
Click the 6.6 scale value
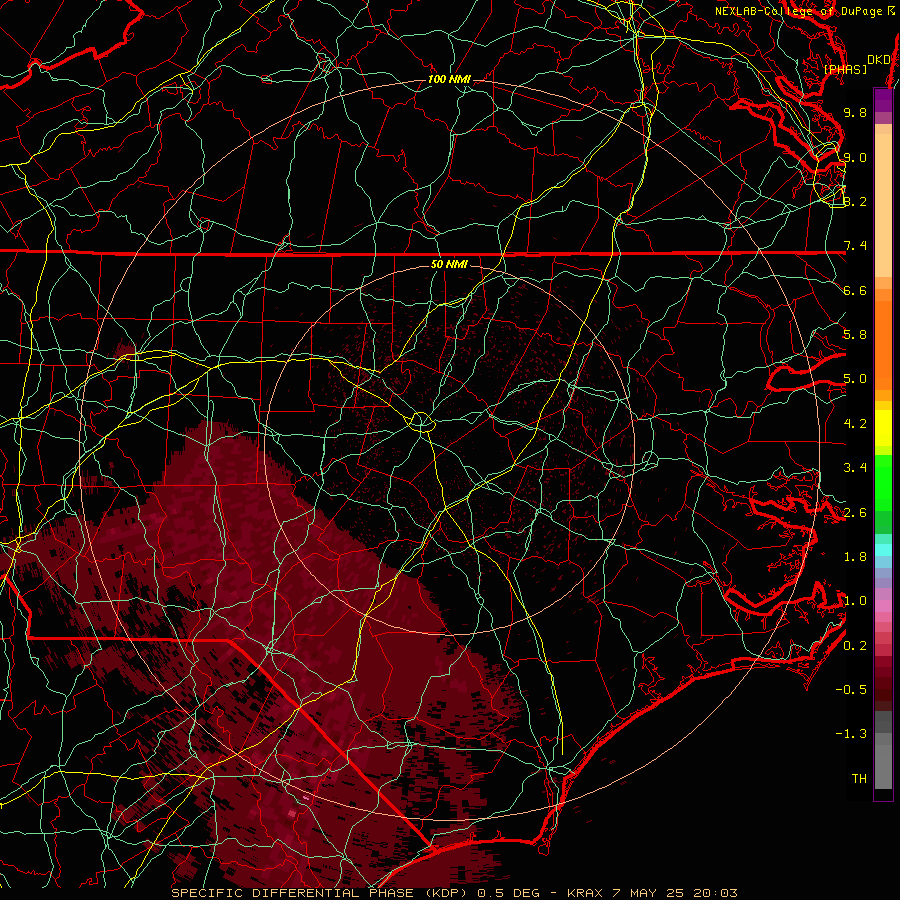[855, 290]
